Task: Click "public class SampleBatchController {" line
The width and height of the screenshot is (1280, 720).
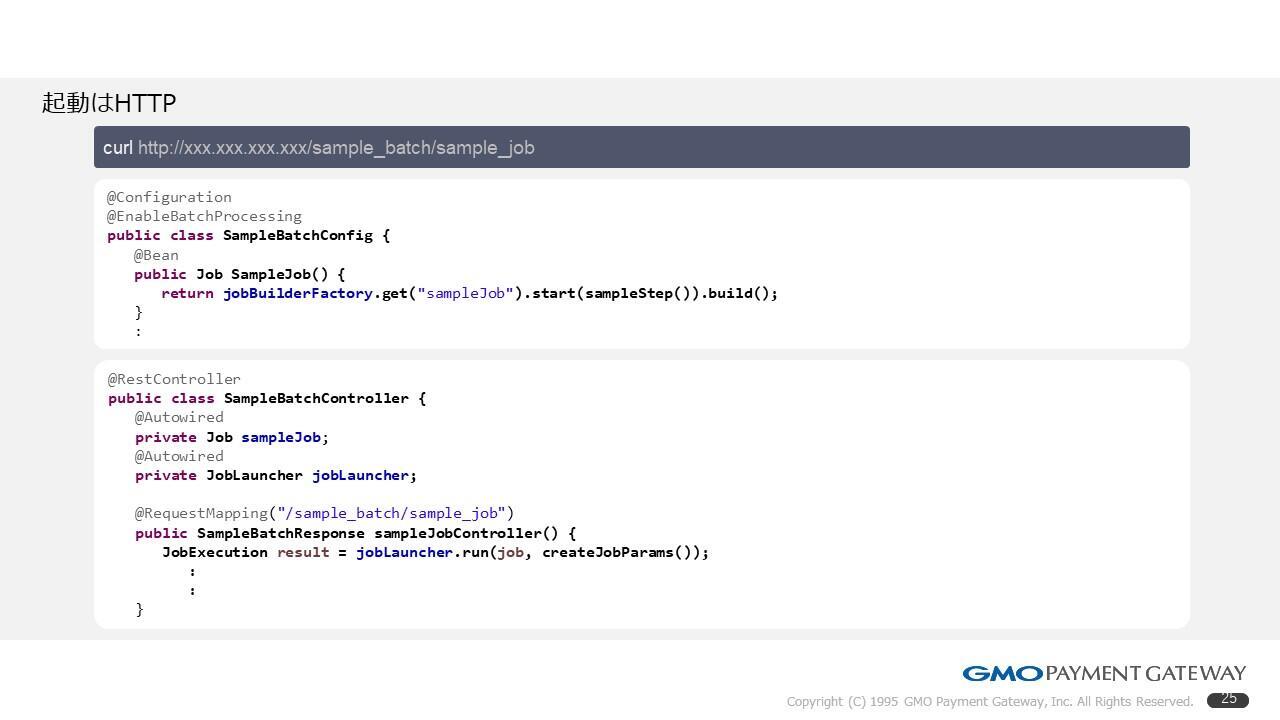Action: coord(267,398)
